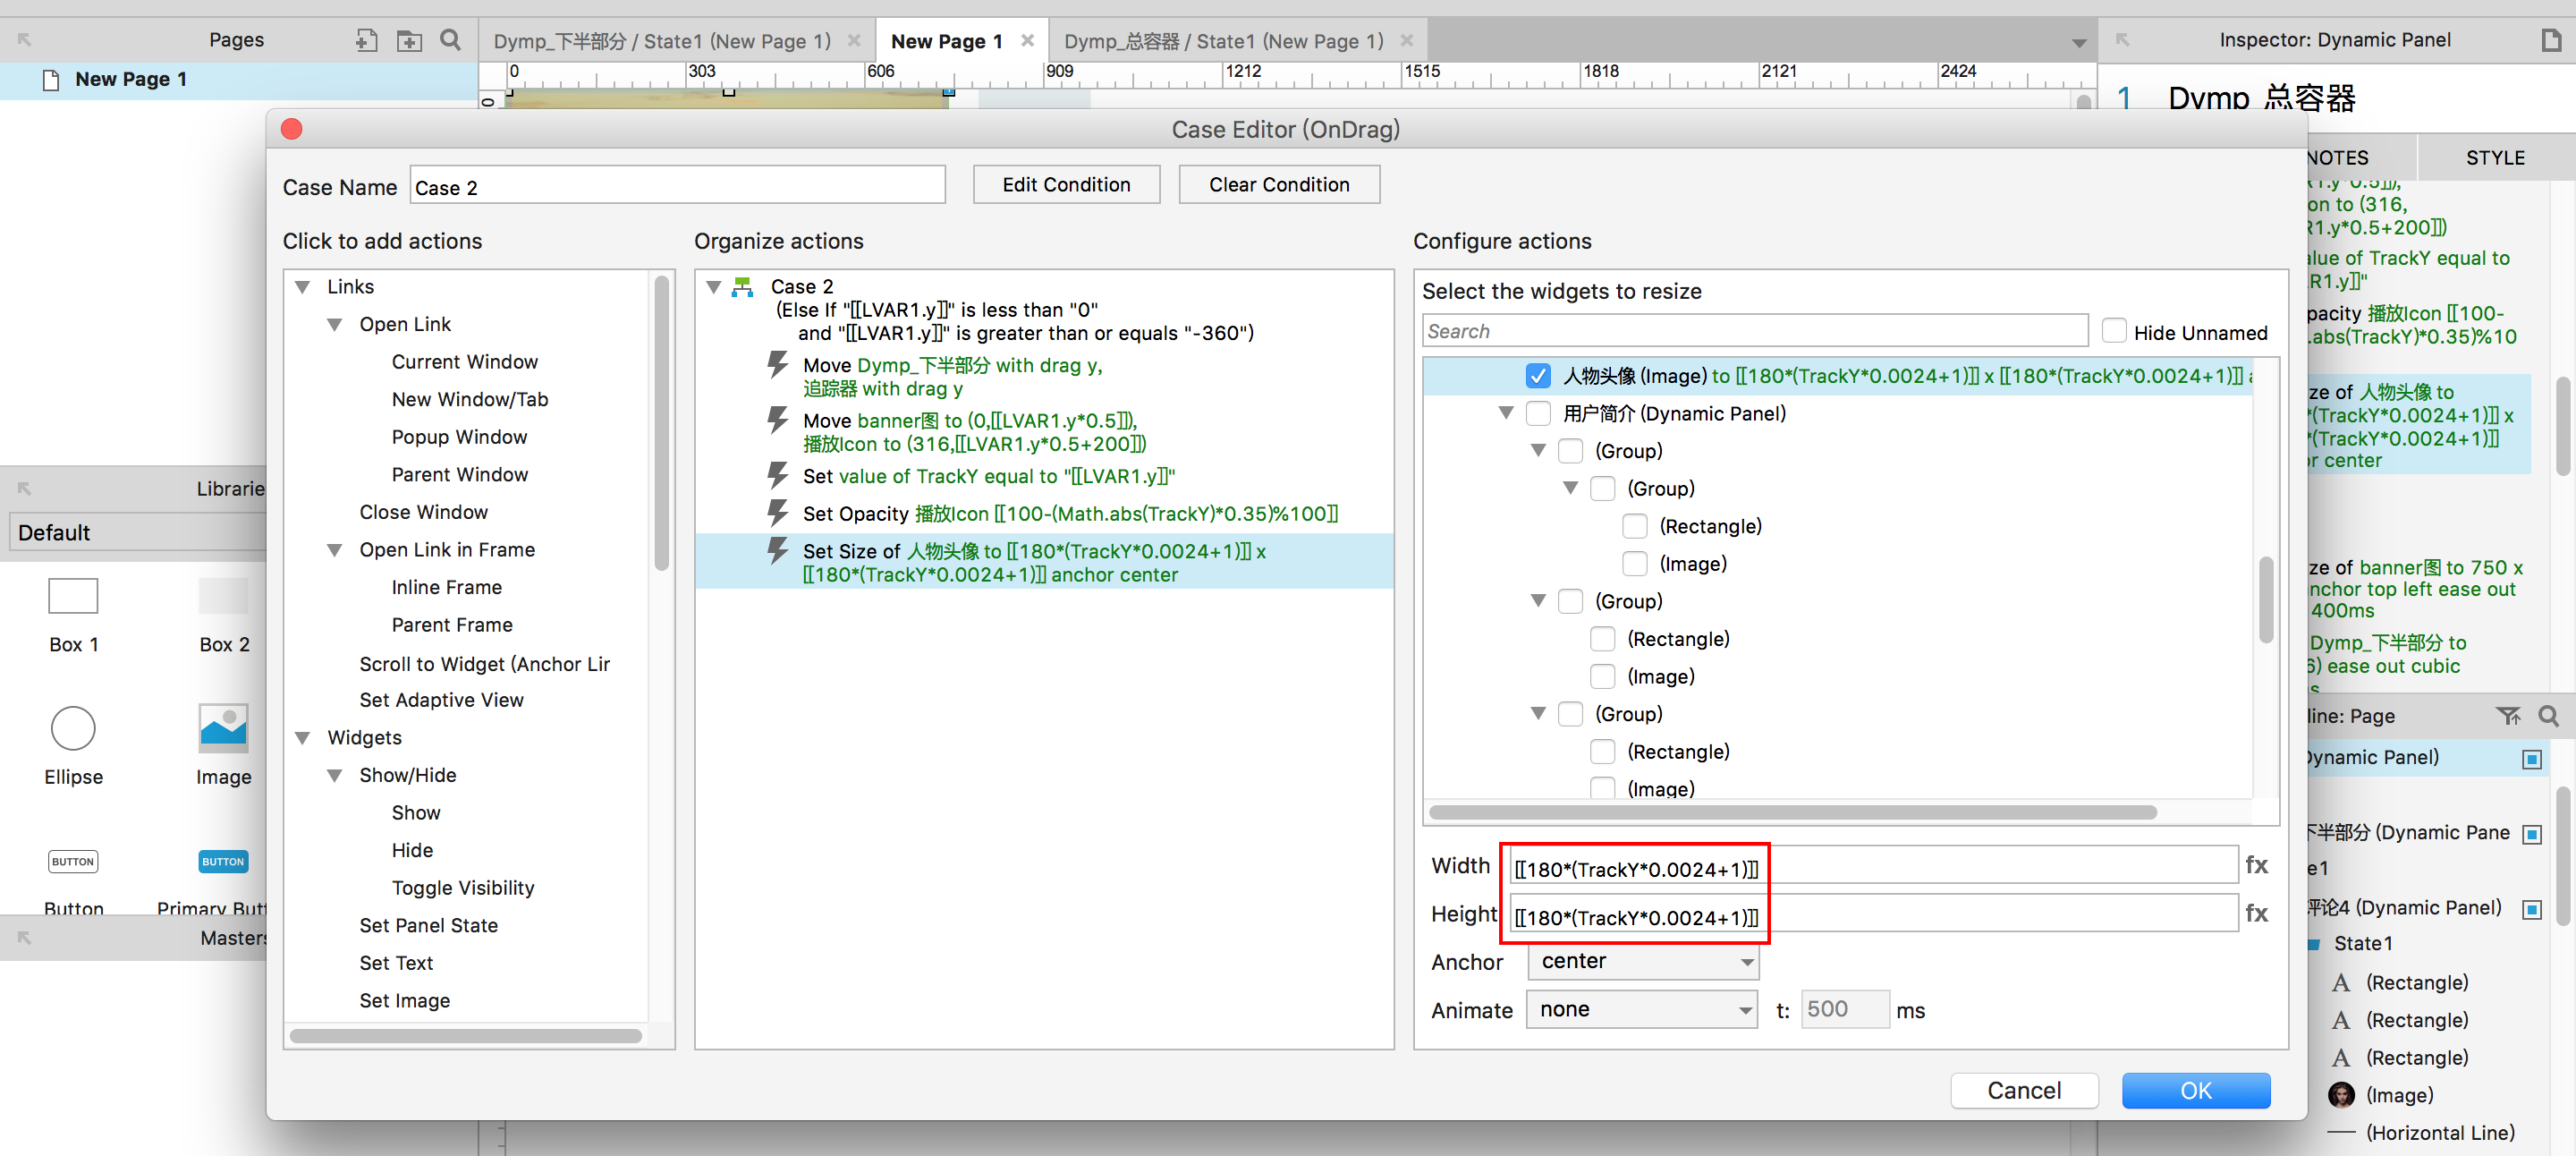Click the Inspector notes page icon
Image resolution: width=2576 pixels, height=1156 pixels.
2550,40
